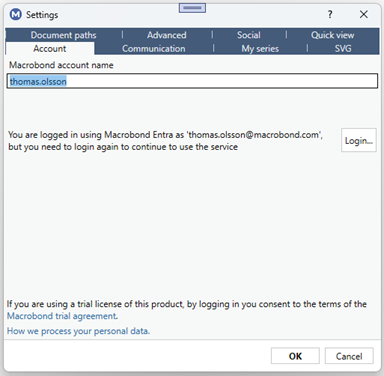Select the Quick view tab
The height and width of the screenshot is (376, 384).
pyautogui.click(x=332, y=35)
